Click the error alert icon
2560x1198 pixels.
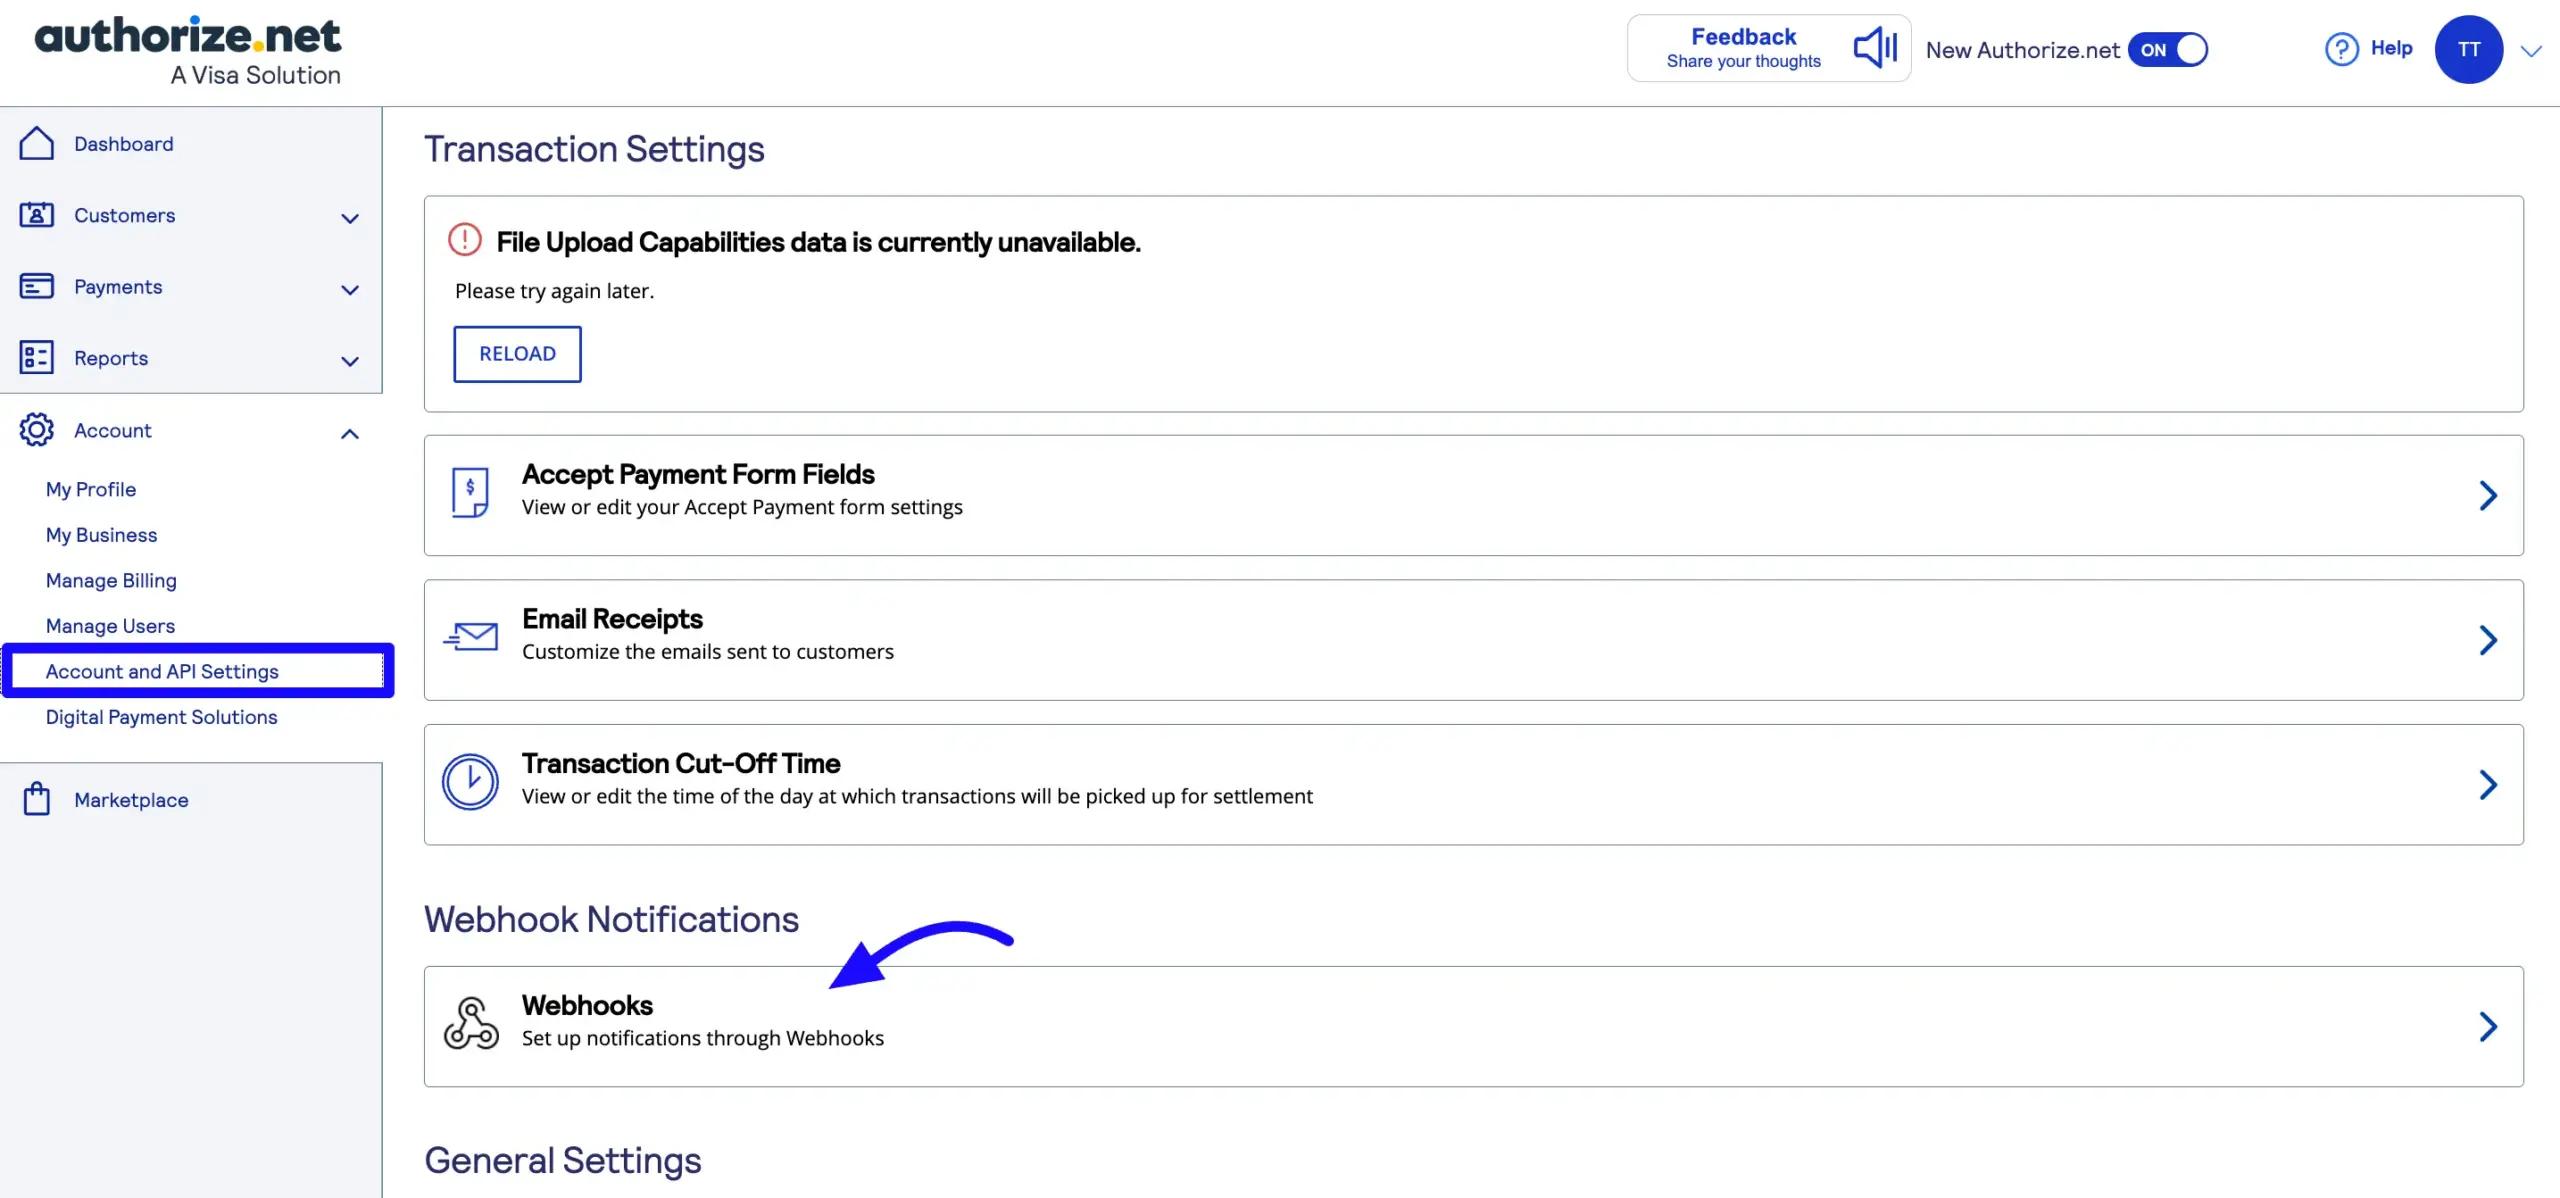tap(463, 239)
